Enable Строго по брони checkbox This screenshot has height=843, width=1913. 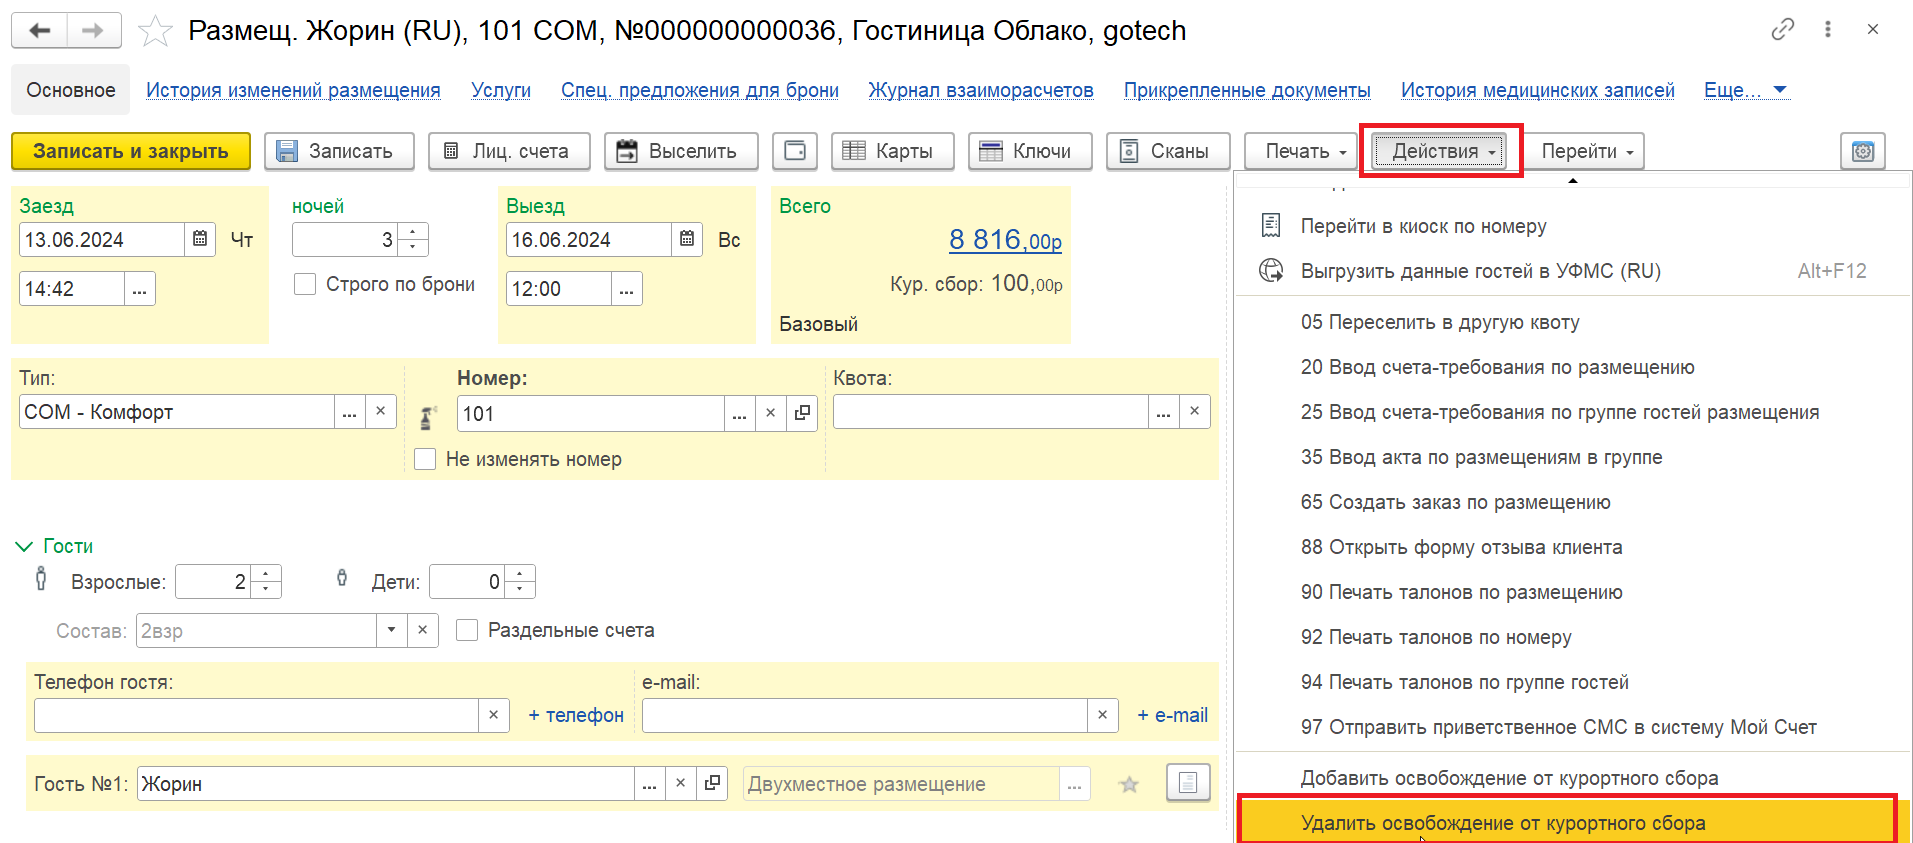[305, 284]
